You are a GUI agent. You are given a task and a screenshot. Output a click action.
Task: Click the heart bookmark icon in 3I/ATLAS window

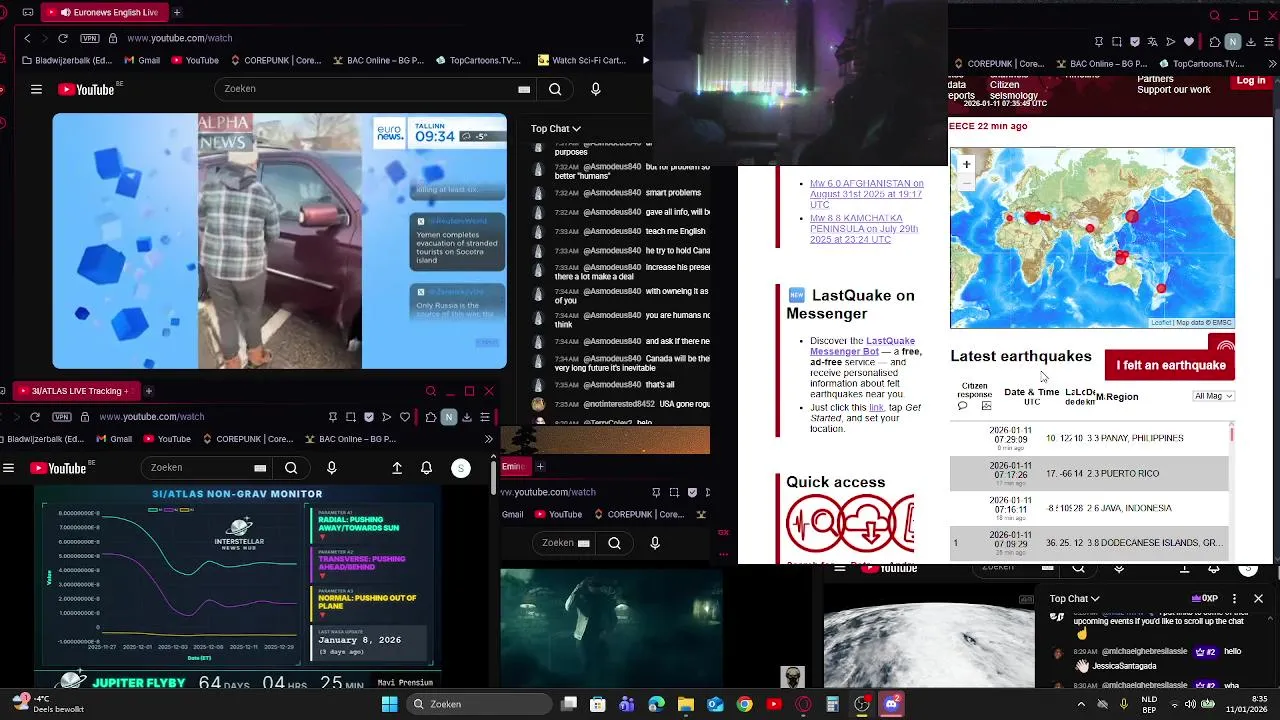tap(405, 417)
